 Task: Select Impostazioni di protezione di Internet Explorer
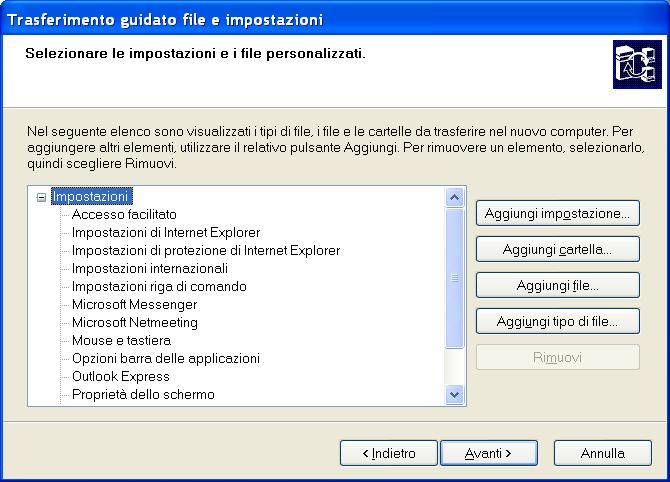pos(206,251)
